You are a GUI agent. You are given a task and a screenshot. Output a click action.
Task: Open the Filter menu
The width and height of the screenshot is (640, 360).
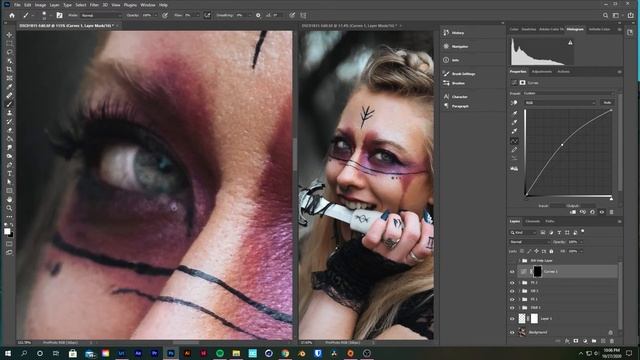(x=94, y=5)
